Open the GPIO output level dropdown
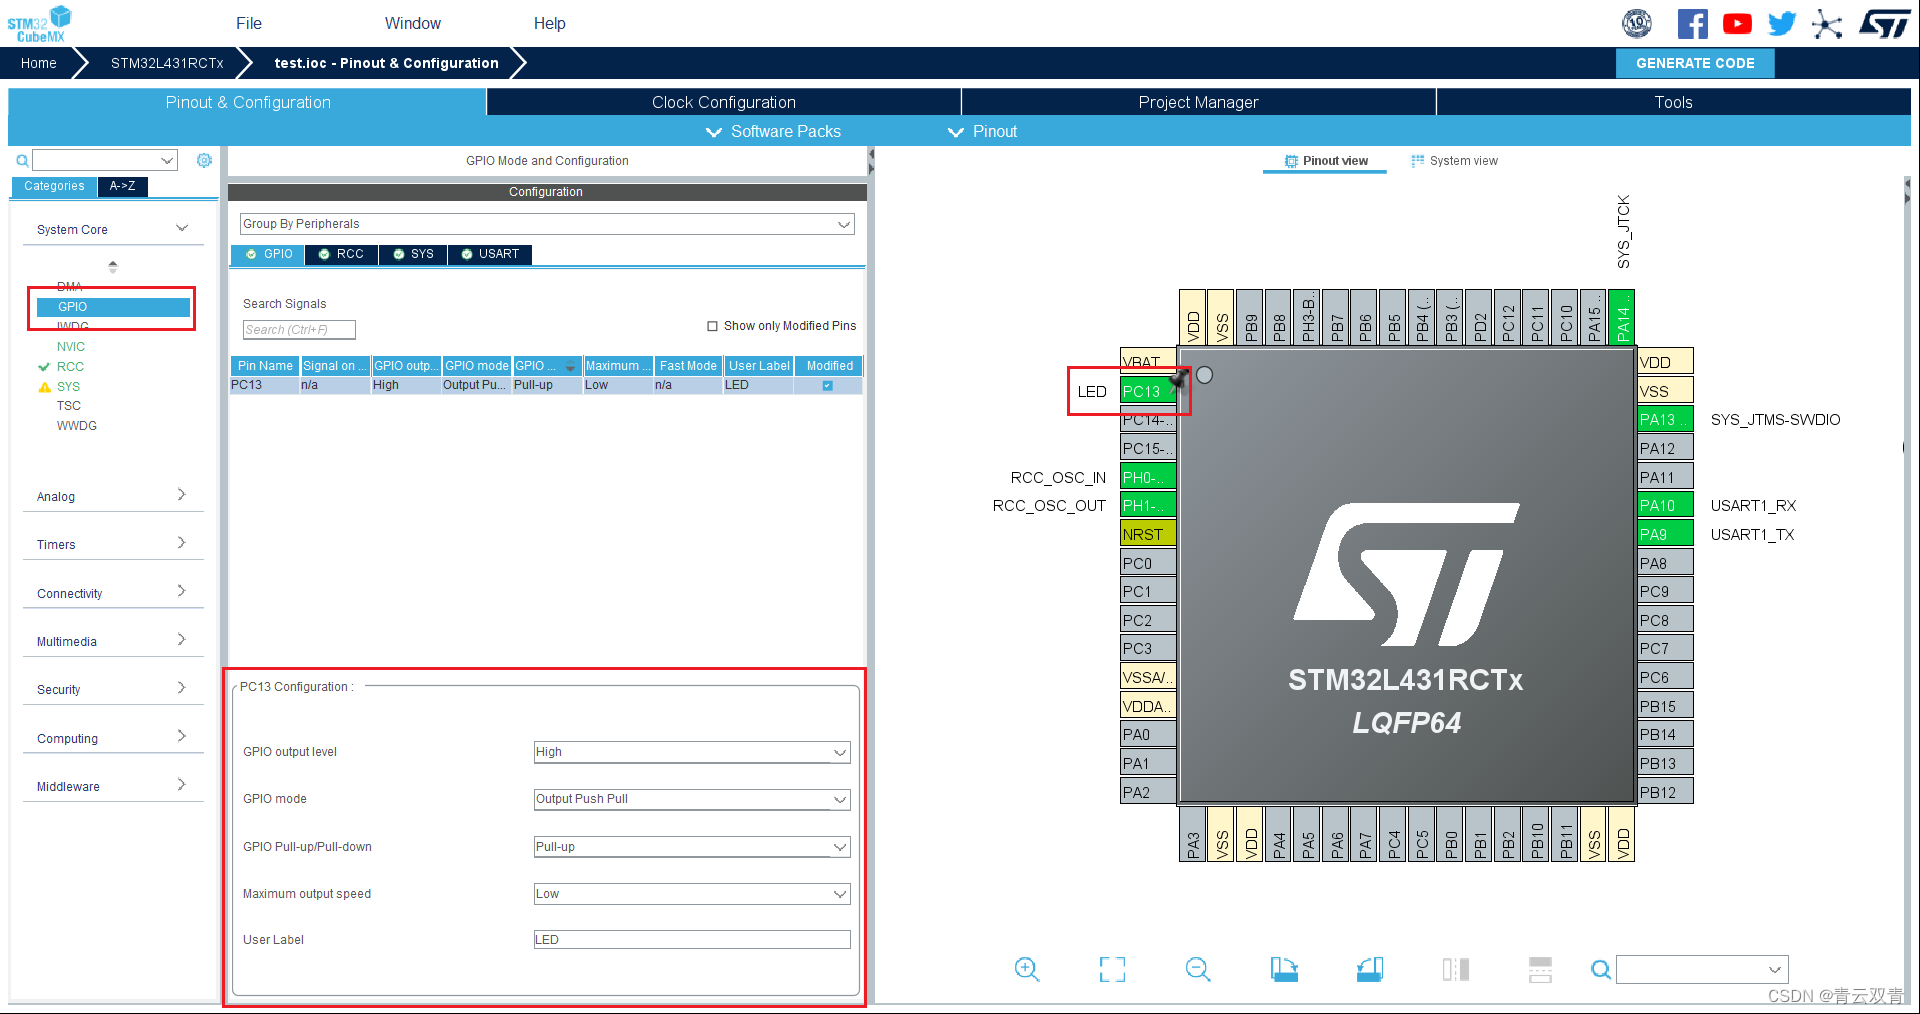This screenshot has width=1920, height=1014. point(692,752)
